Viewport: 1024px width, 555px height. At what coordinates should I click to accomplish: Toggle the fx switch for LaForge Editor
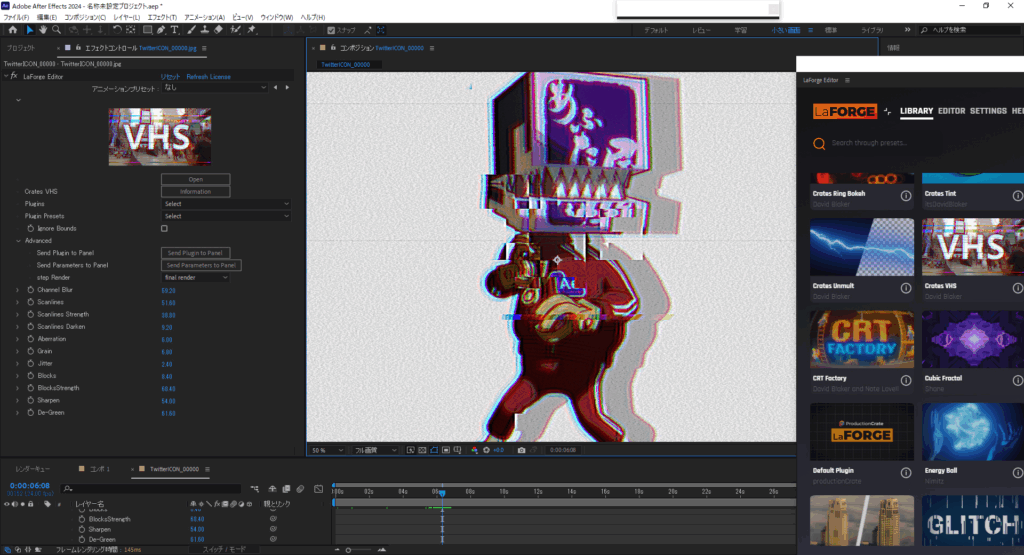[x=14, y=76]
